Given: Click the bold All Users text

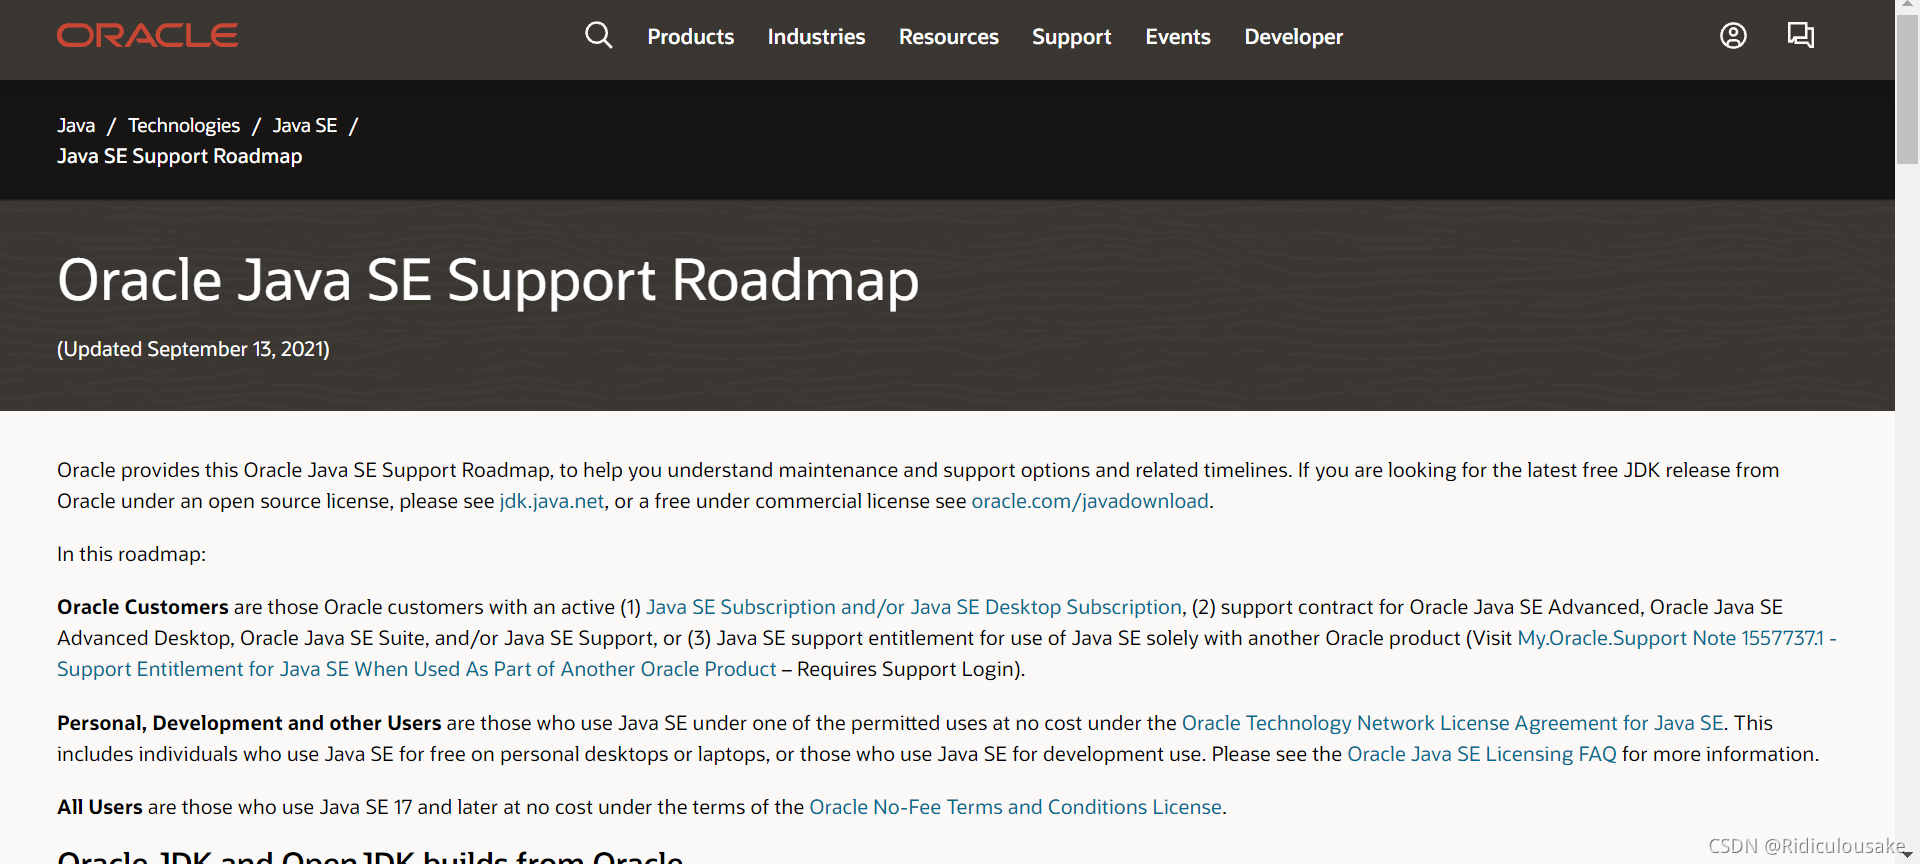Looking at the screenshot, I should [x=100, y=807].
